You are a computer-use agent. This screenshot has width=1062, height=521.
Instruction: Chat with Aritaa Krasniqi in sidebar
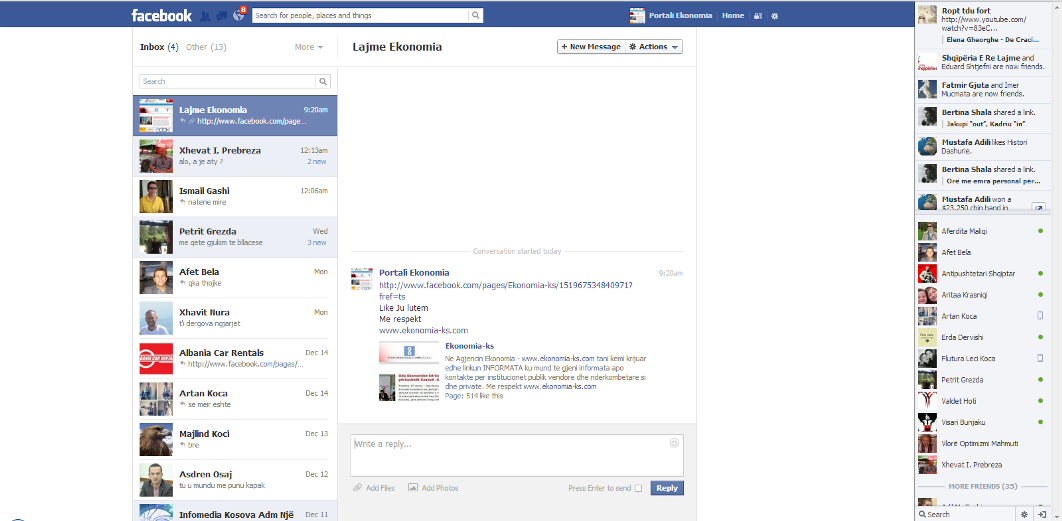coord(983,295)
